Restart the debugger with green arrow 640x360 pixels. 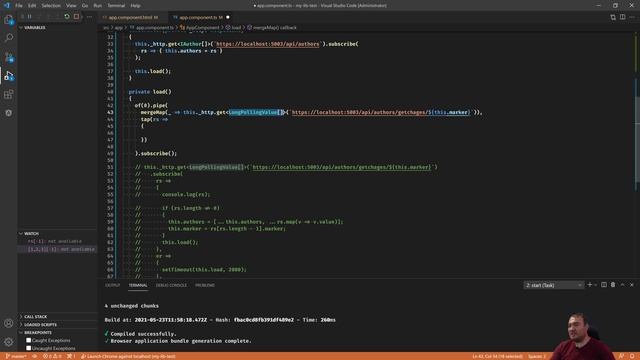(67, 17)
